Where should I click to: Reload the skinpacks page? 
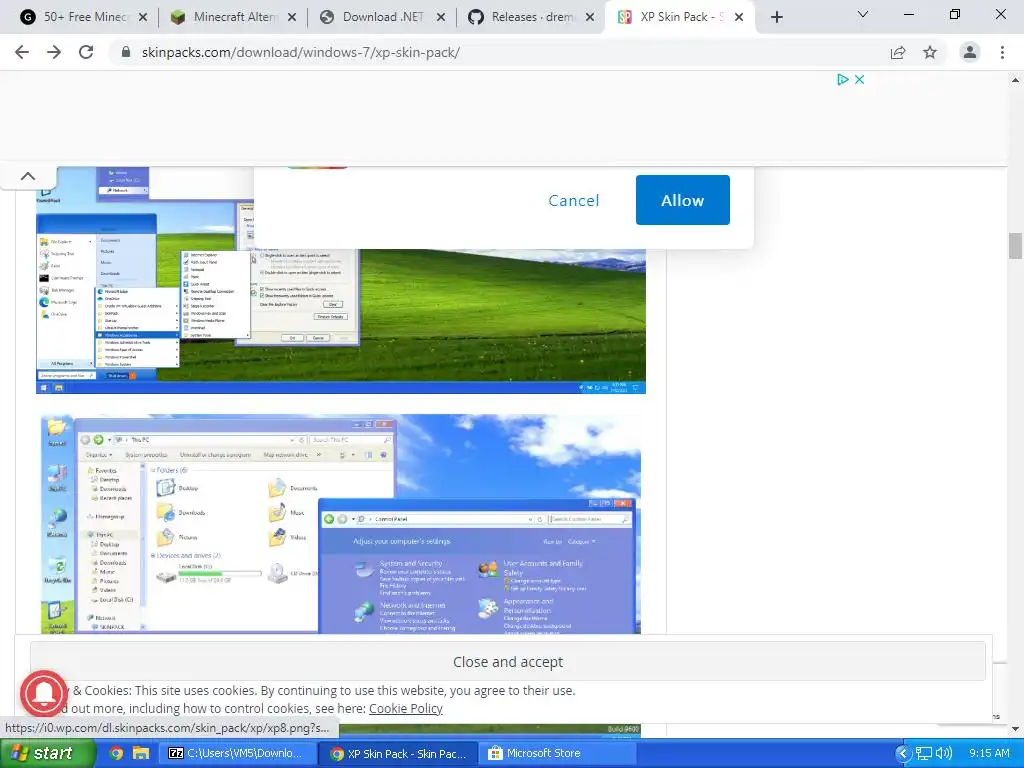(86, 52)
